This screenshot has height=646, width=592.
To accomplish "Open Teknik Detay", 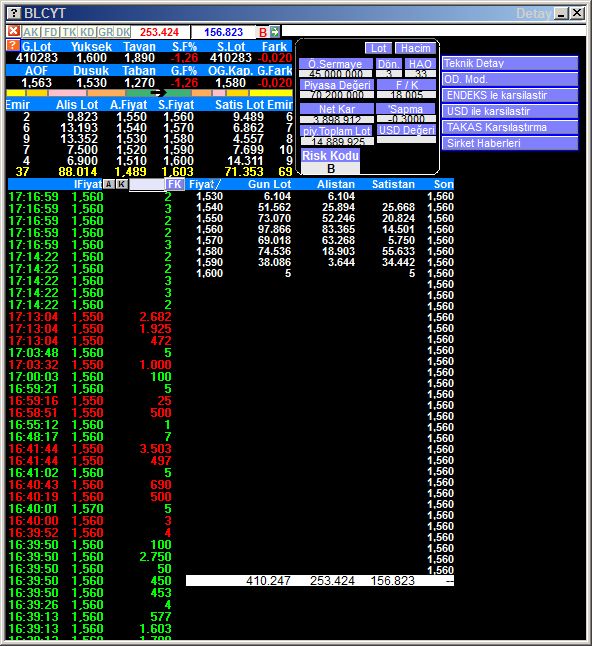I will point(510,63).
